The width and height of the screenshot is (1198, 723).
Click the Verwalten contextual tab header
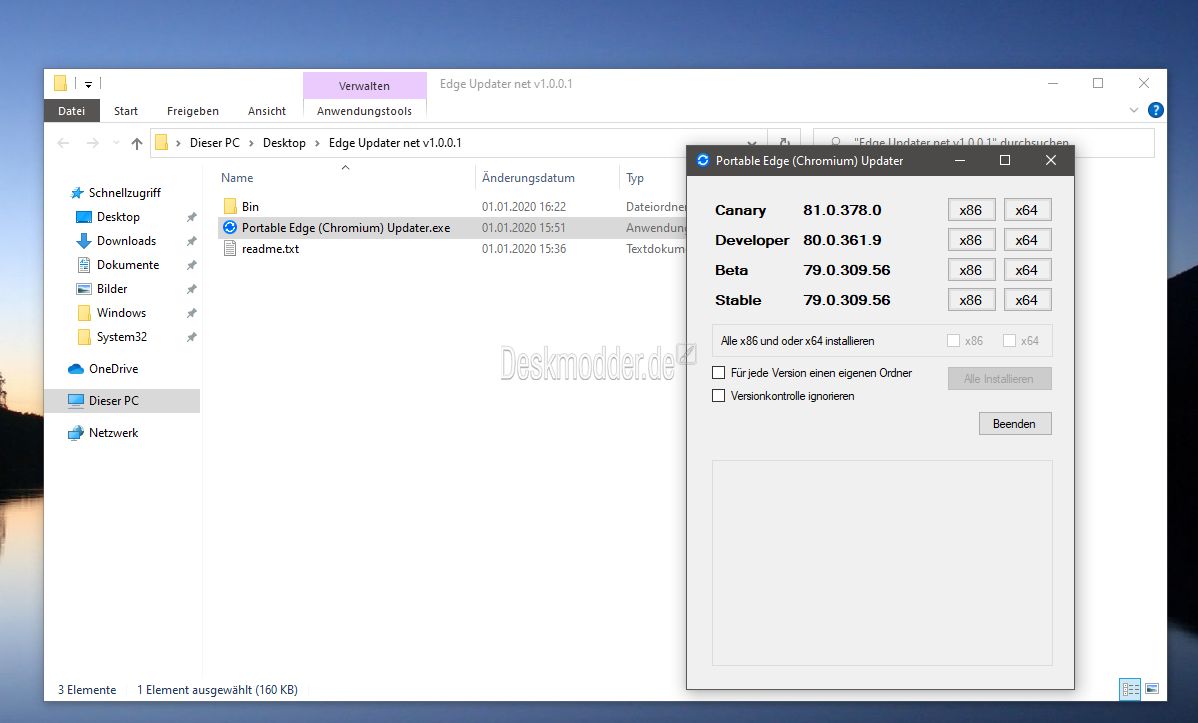[x=364, y=86]
